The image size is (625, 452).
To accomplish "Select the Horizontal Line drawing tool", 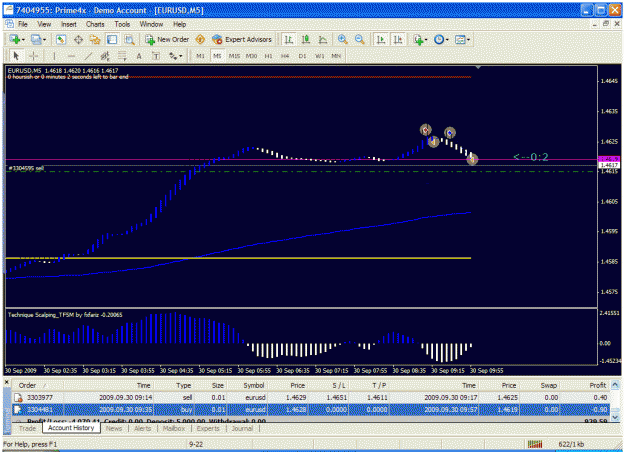I will coord(71,56).
